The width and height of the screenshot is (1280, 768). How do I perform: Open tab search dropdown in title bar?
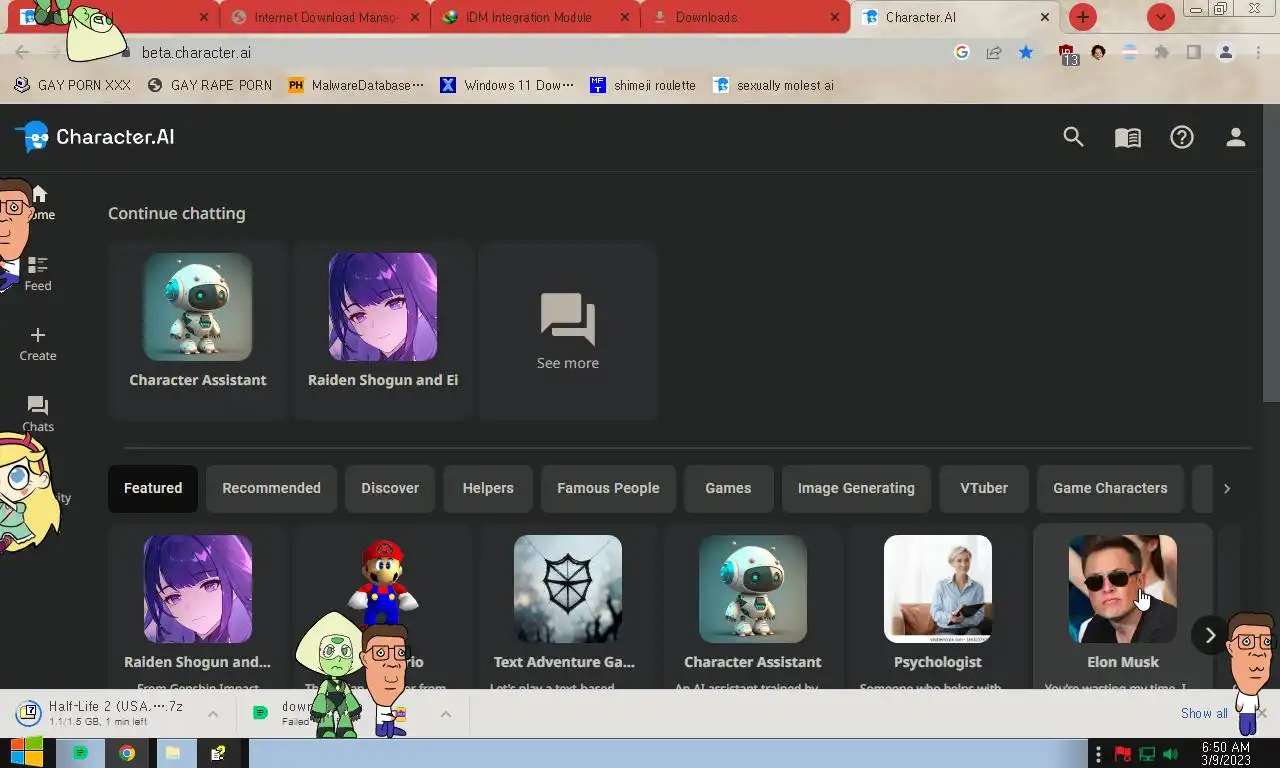pyautogui.click(x=1160, y=17)
